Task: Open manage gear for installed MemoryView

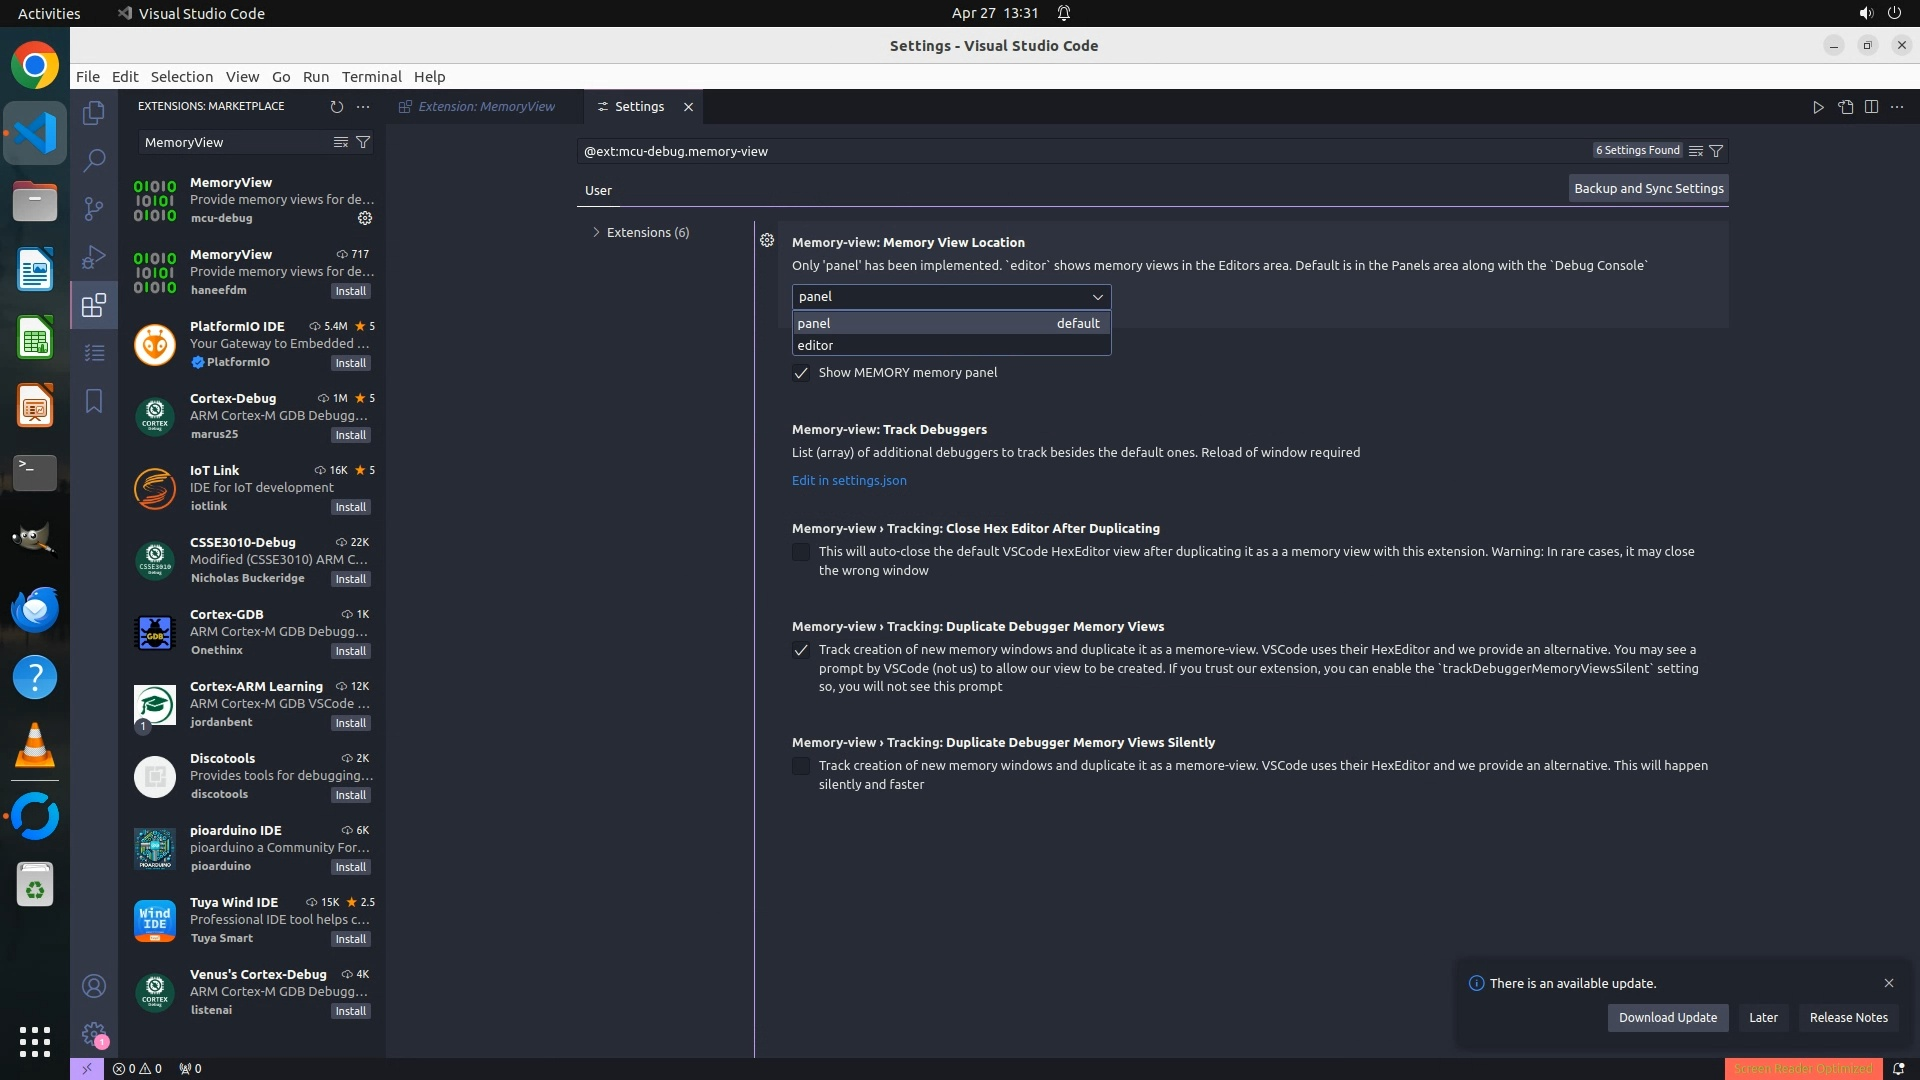Action: pos(365,218)
